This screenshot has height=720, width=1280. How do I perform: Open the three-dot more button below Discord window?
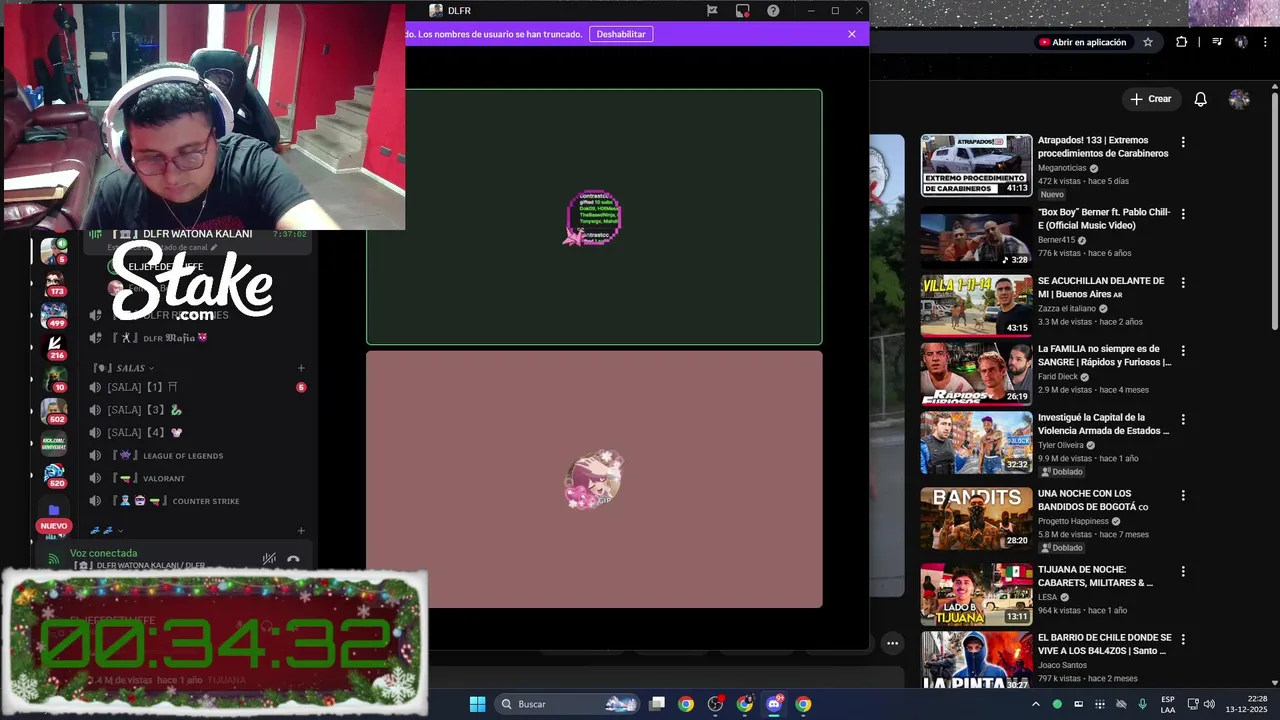click(x=892, y=643)
